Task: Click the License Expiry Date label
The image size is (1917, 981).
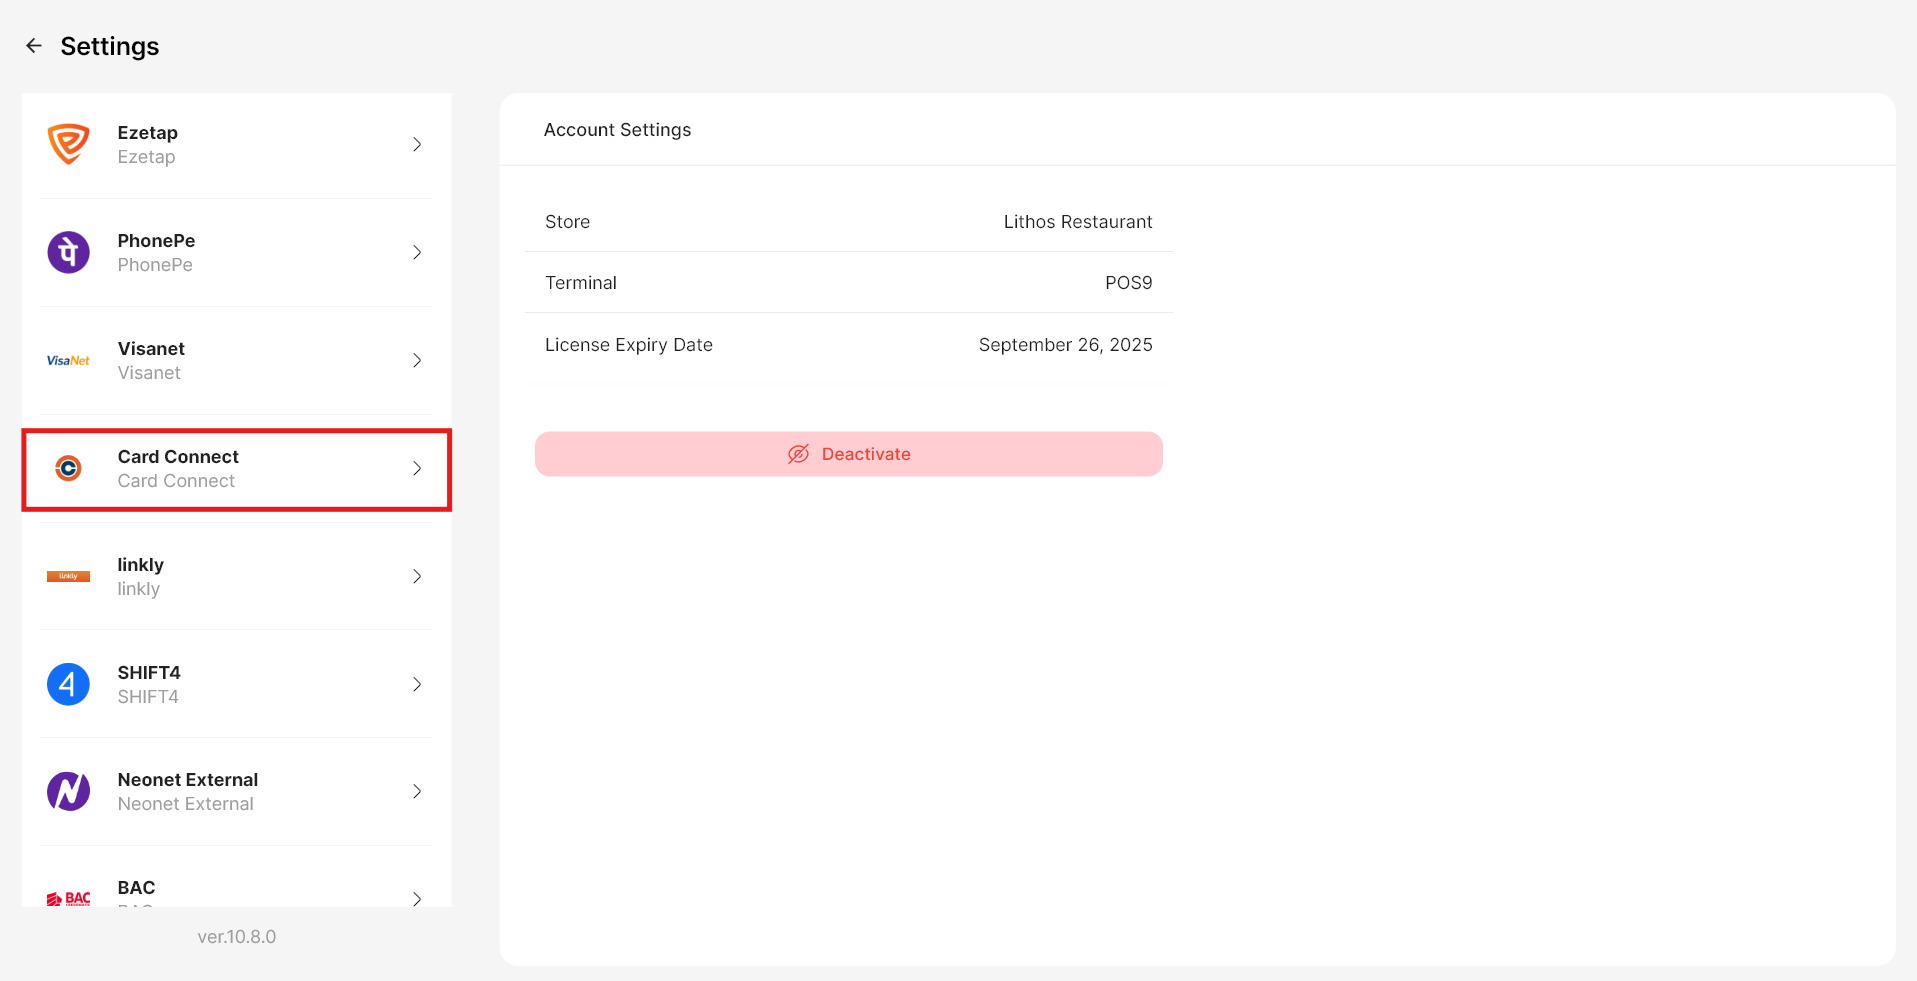Action: coord(629,345)
